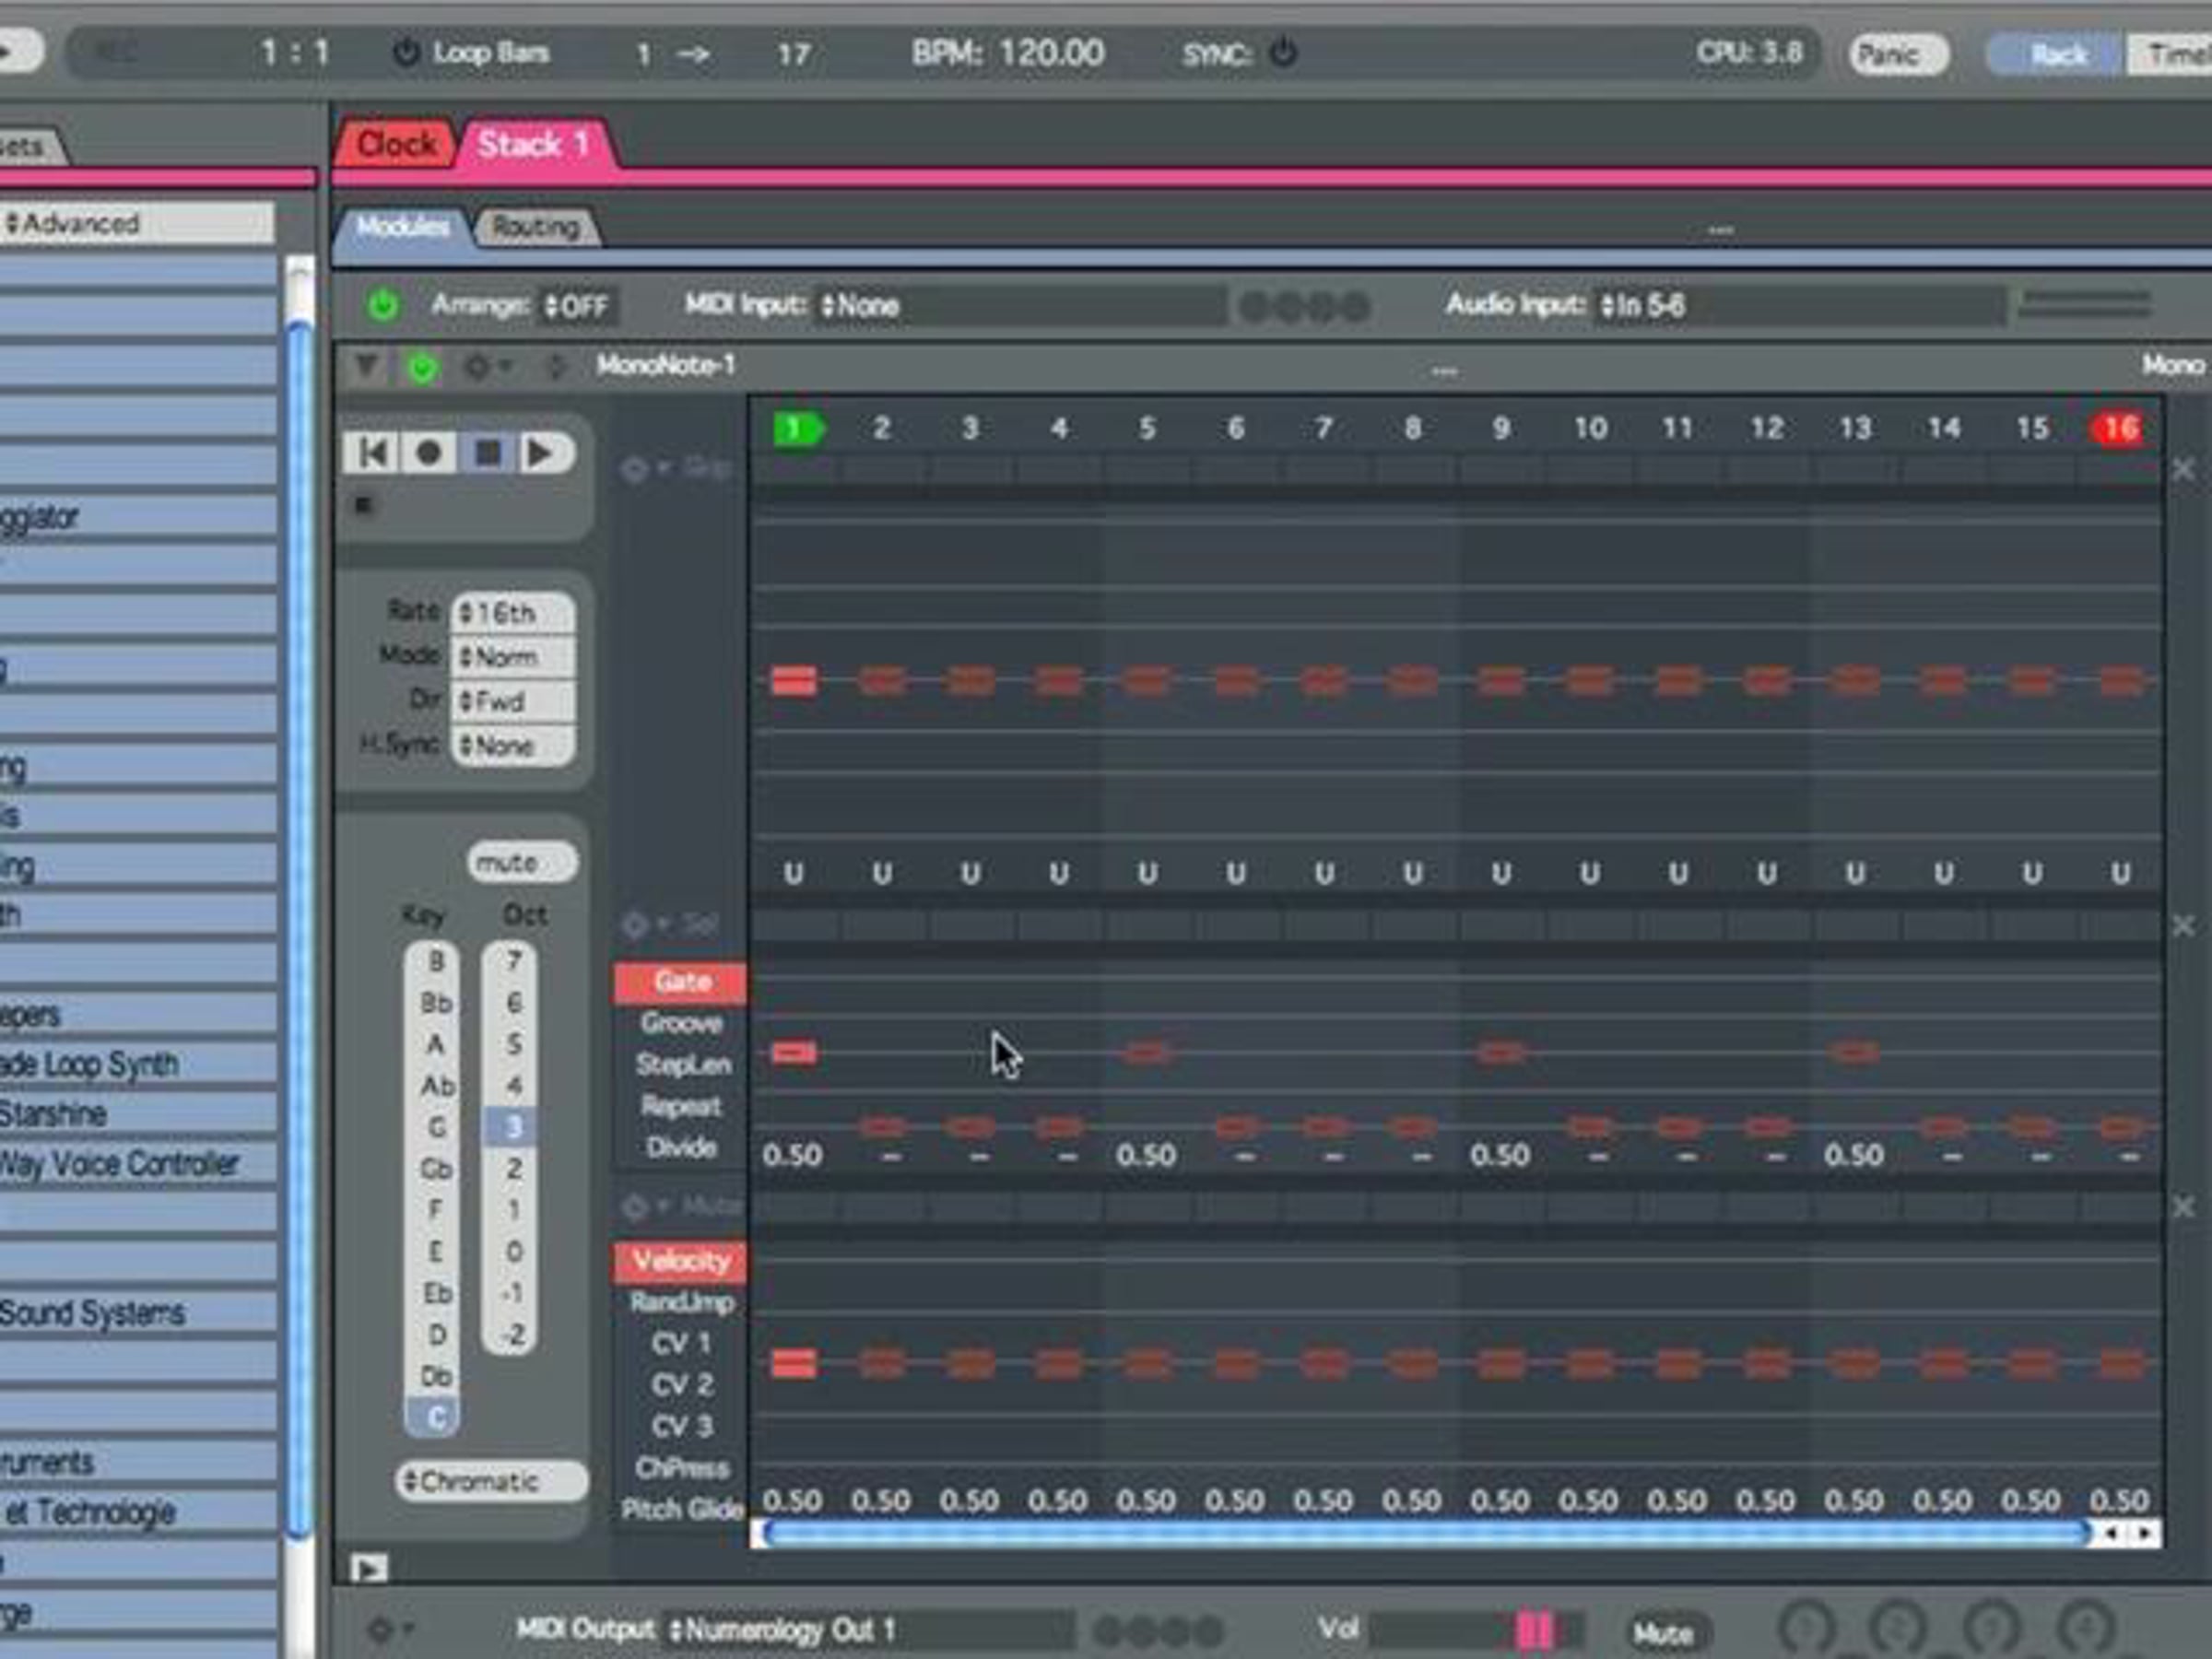This screenshot has width=2212, height=1659.
Task: Select Sound Systems in the left list
Action: coord(138,1313)
